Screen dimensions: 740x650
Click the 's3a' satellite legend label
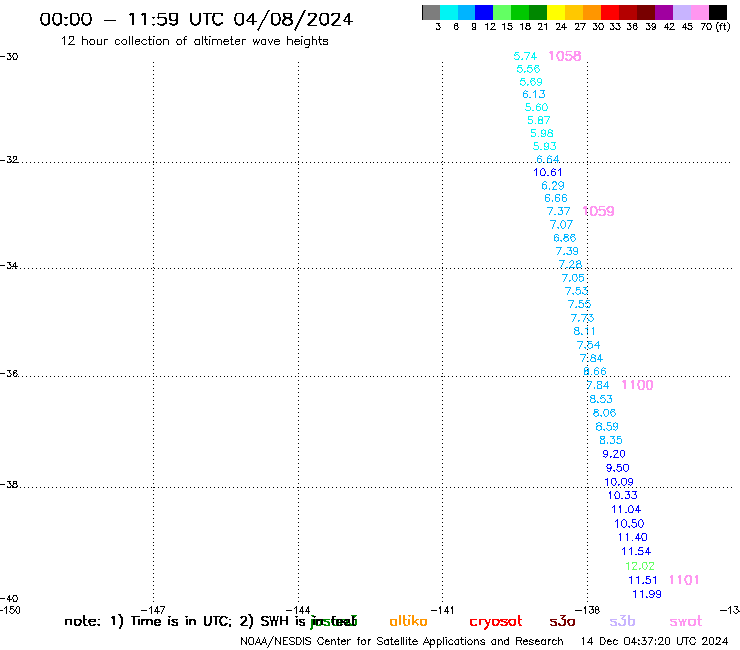[x=562, y=621]
